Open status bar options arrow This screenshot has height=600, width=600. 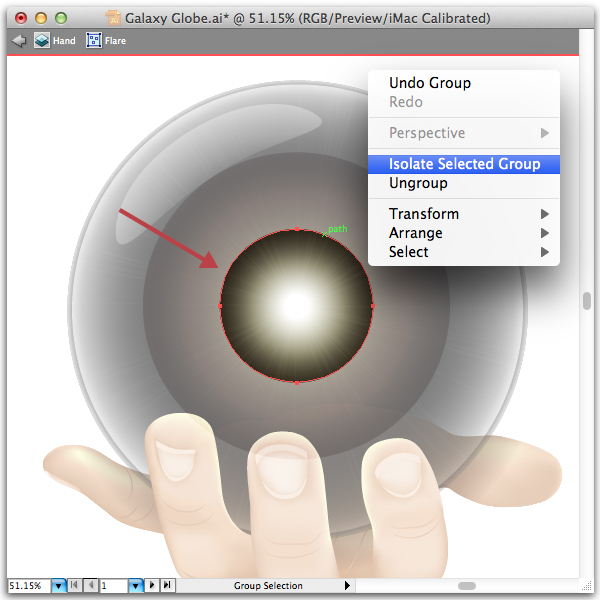click(347, 585)
